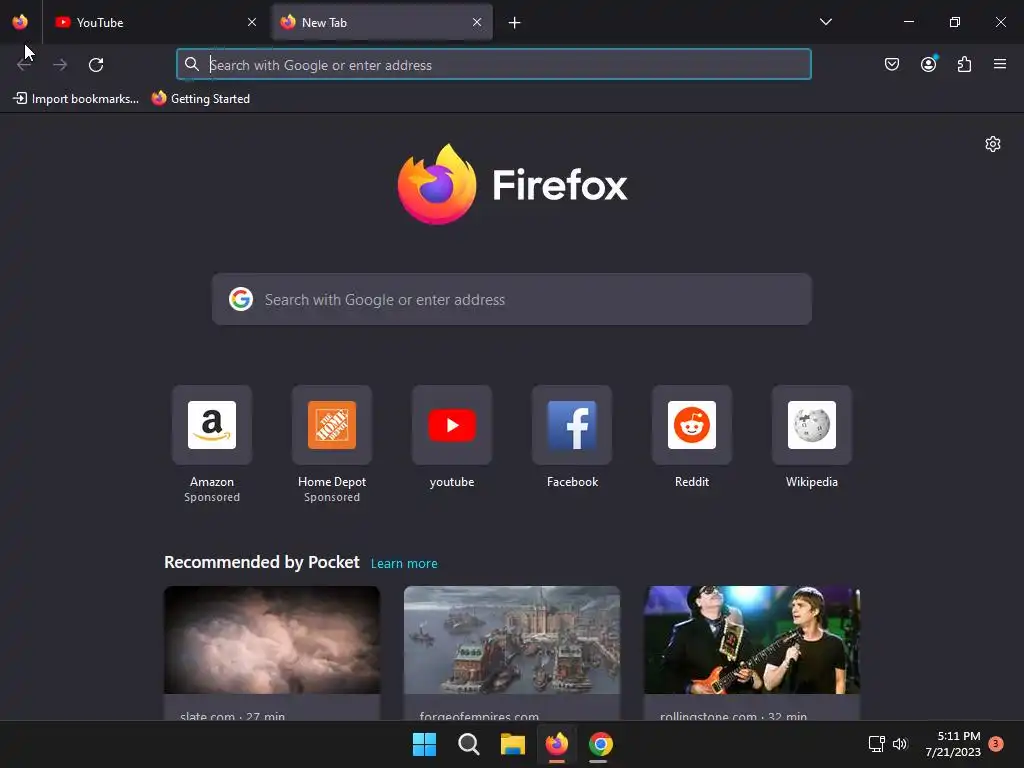Open the Windows Start menu
The width and height of the screenshot is (1024, 768).
424,744
